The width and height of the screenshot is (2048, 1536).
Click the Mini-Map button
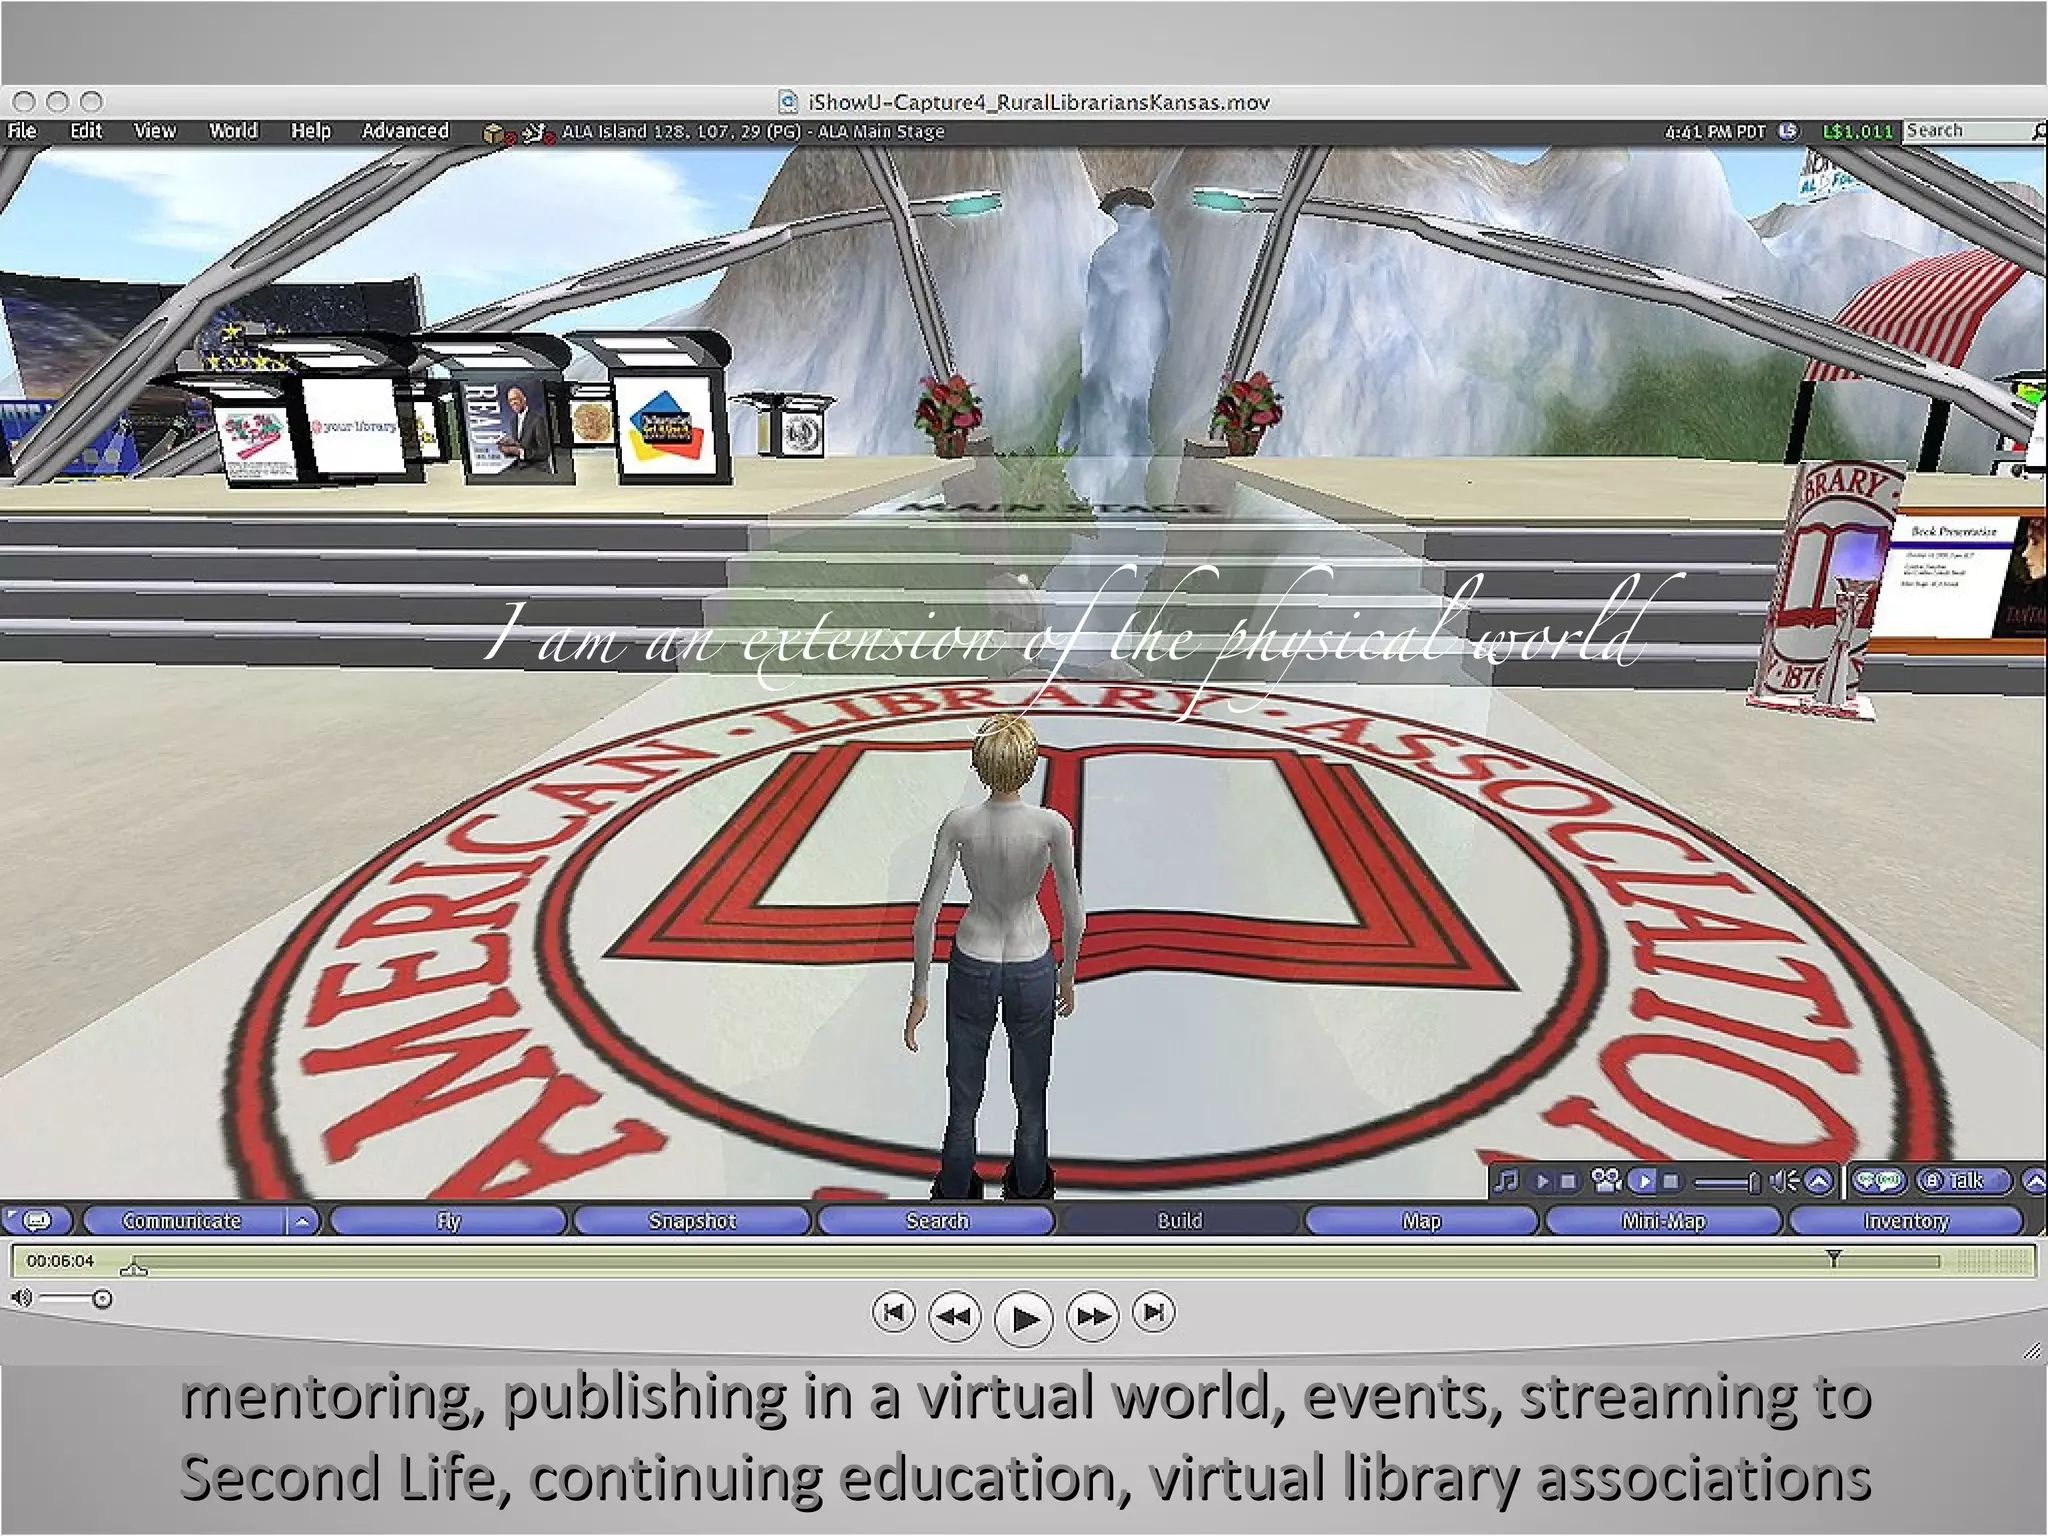(x=1664, y=1221)
